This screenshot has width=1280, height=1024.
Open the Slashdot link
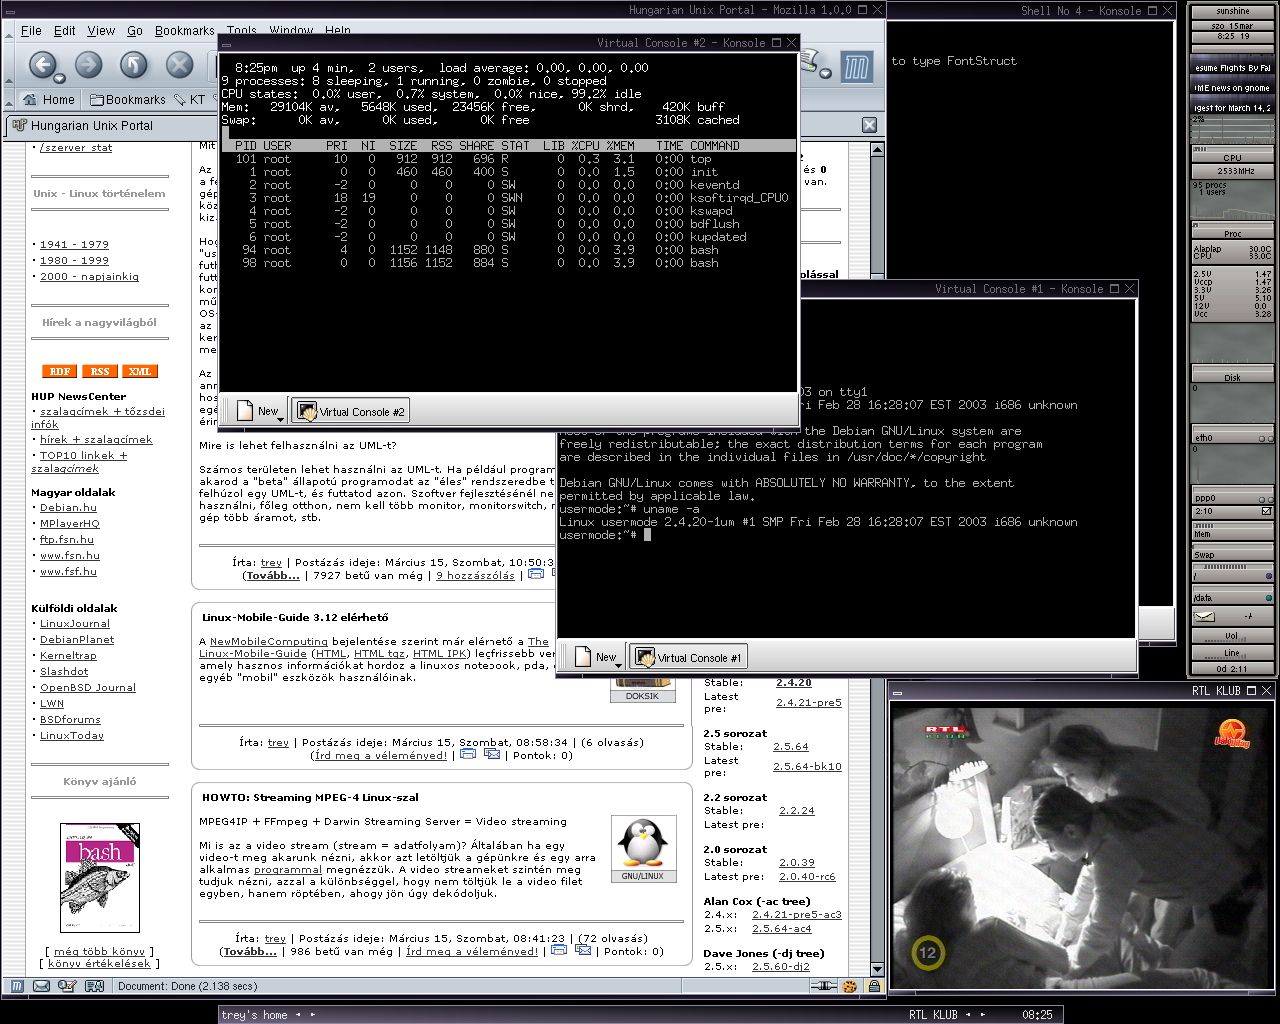pyautogui.click(x=64, y=672)
